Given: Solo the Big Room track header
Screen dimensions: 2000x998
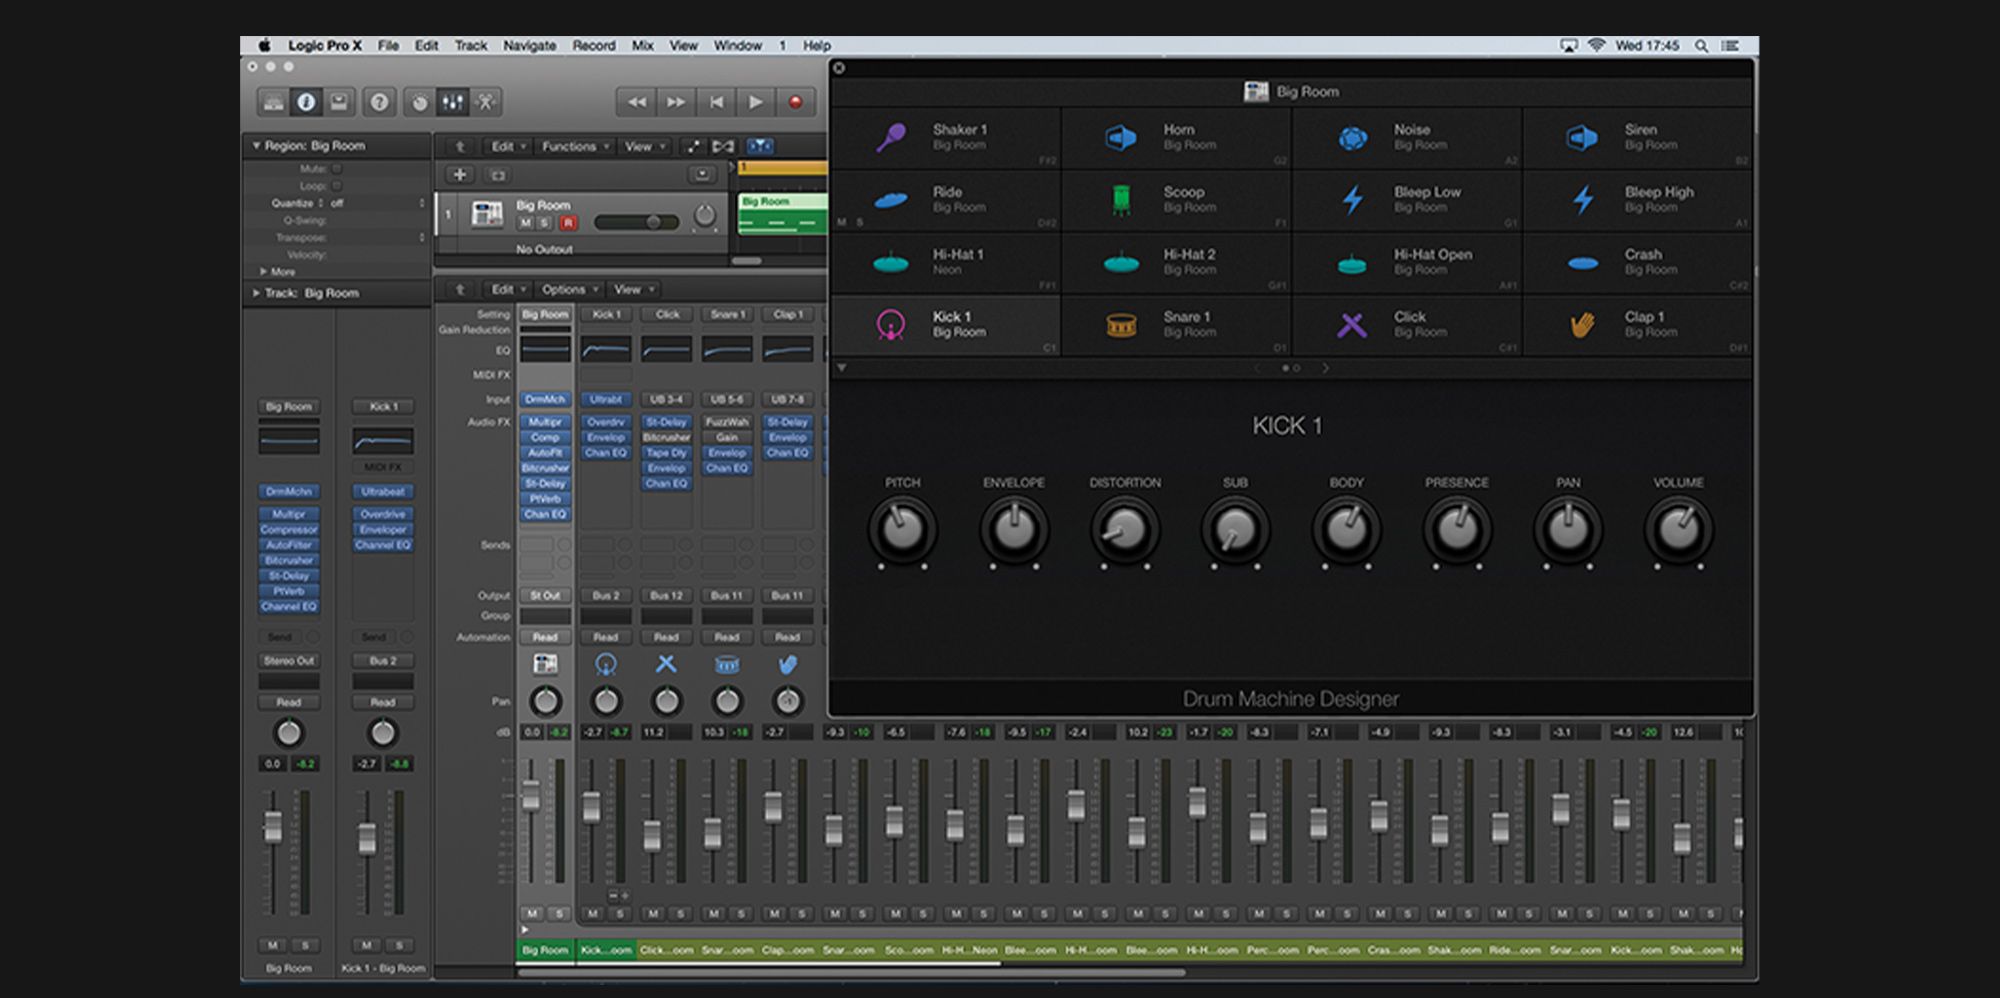Looking at the screenshot, I should (545, 223).
